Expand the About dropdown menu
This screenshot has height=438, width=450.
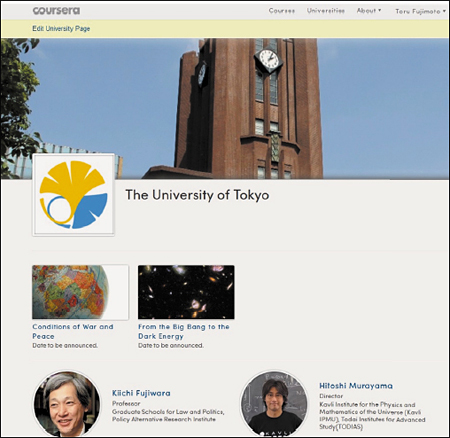coord(369,11)
